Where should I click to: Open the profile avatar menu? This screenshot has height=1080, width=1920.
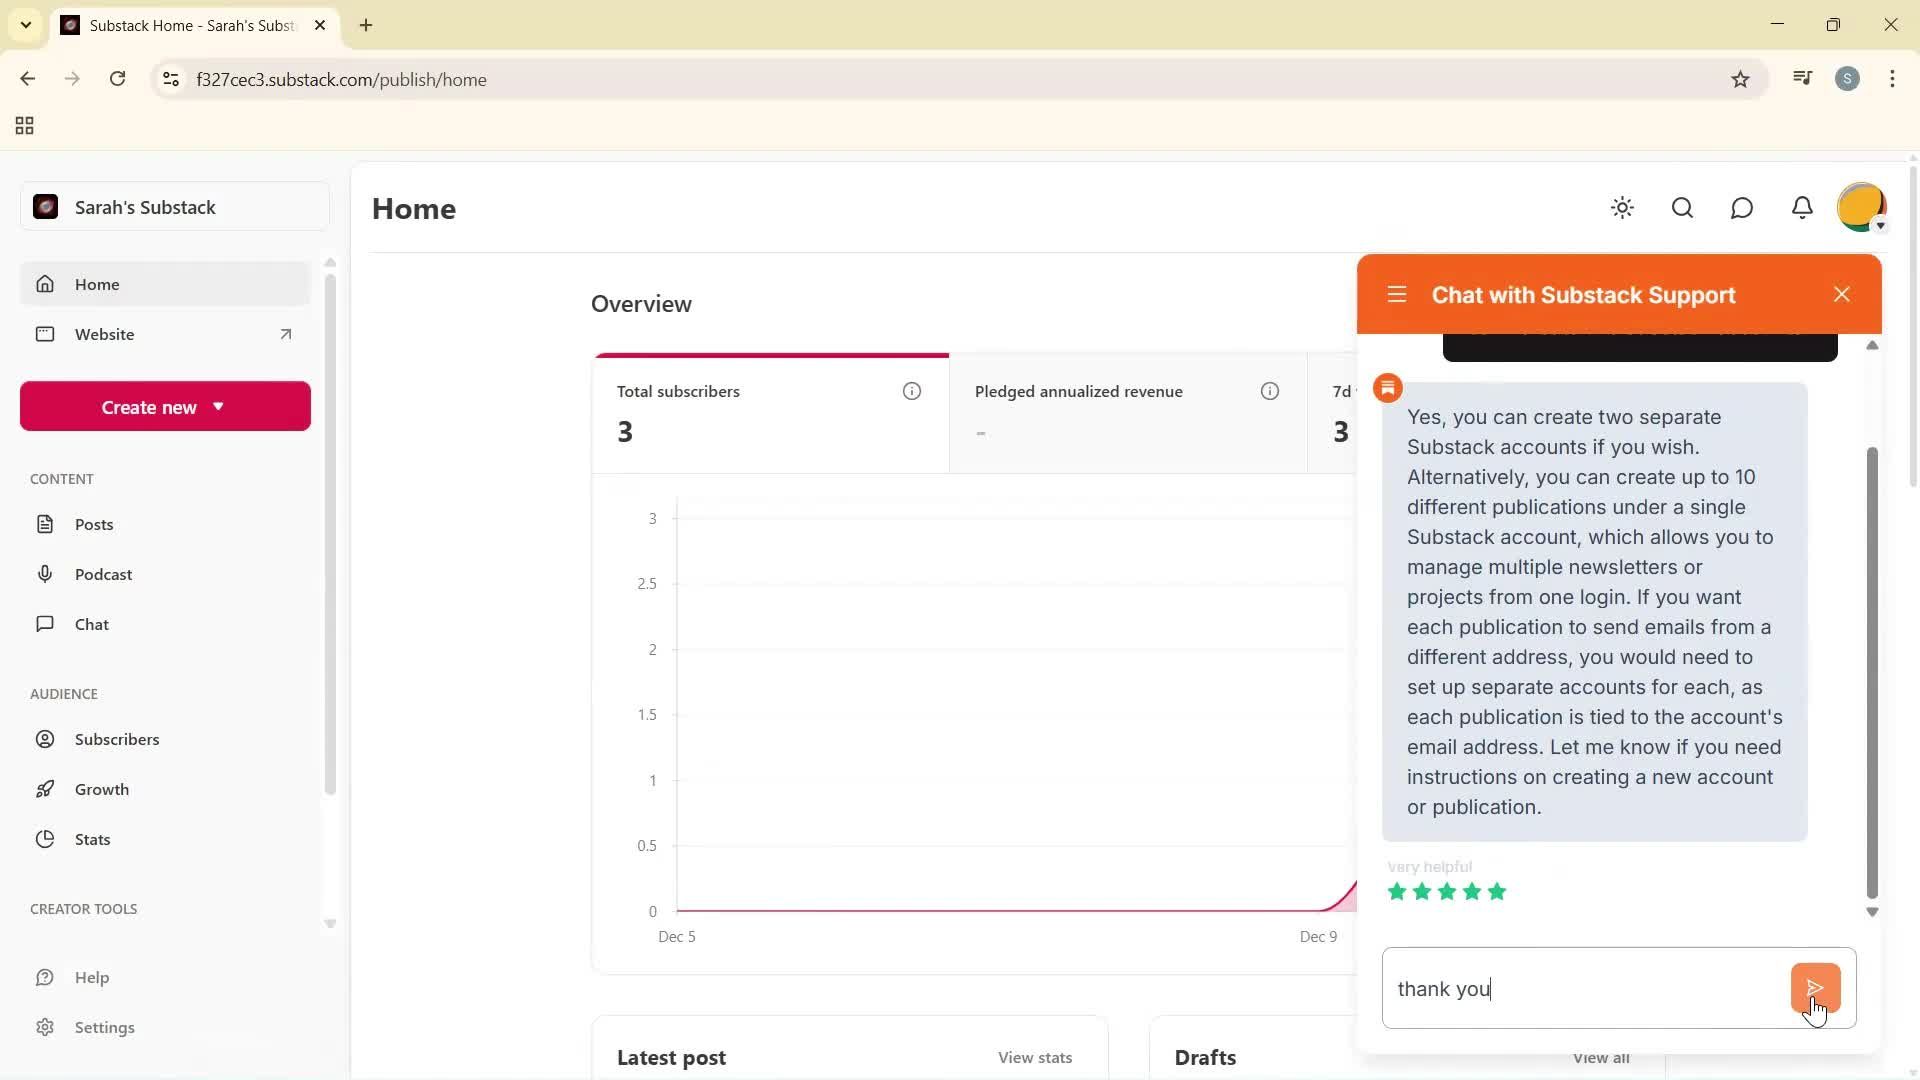(1860, 205)
